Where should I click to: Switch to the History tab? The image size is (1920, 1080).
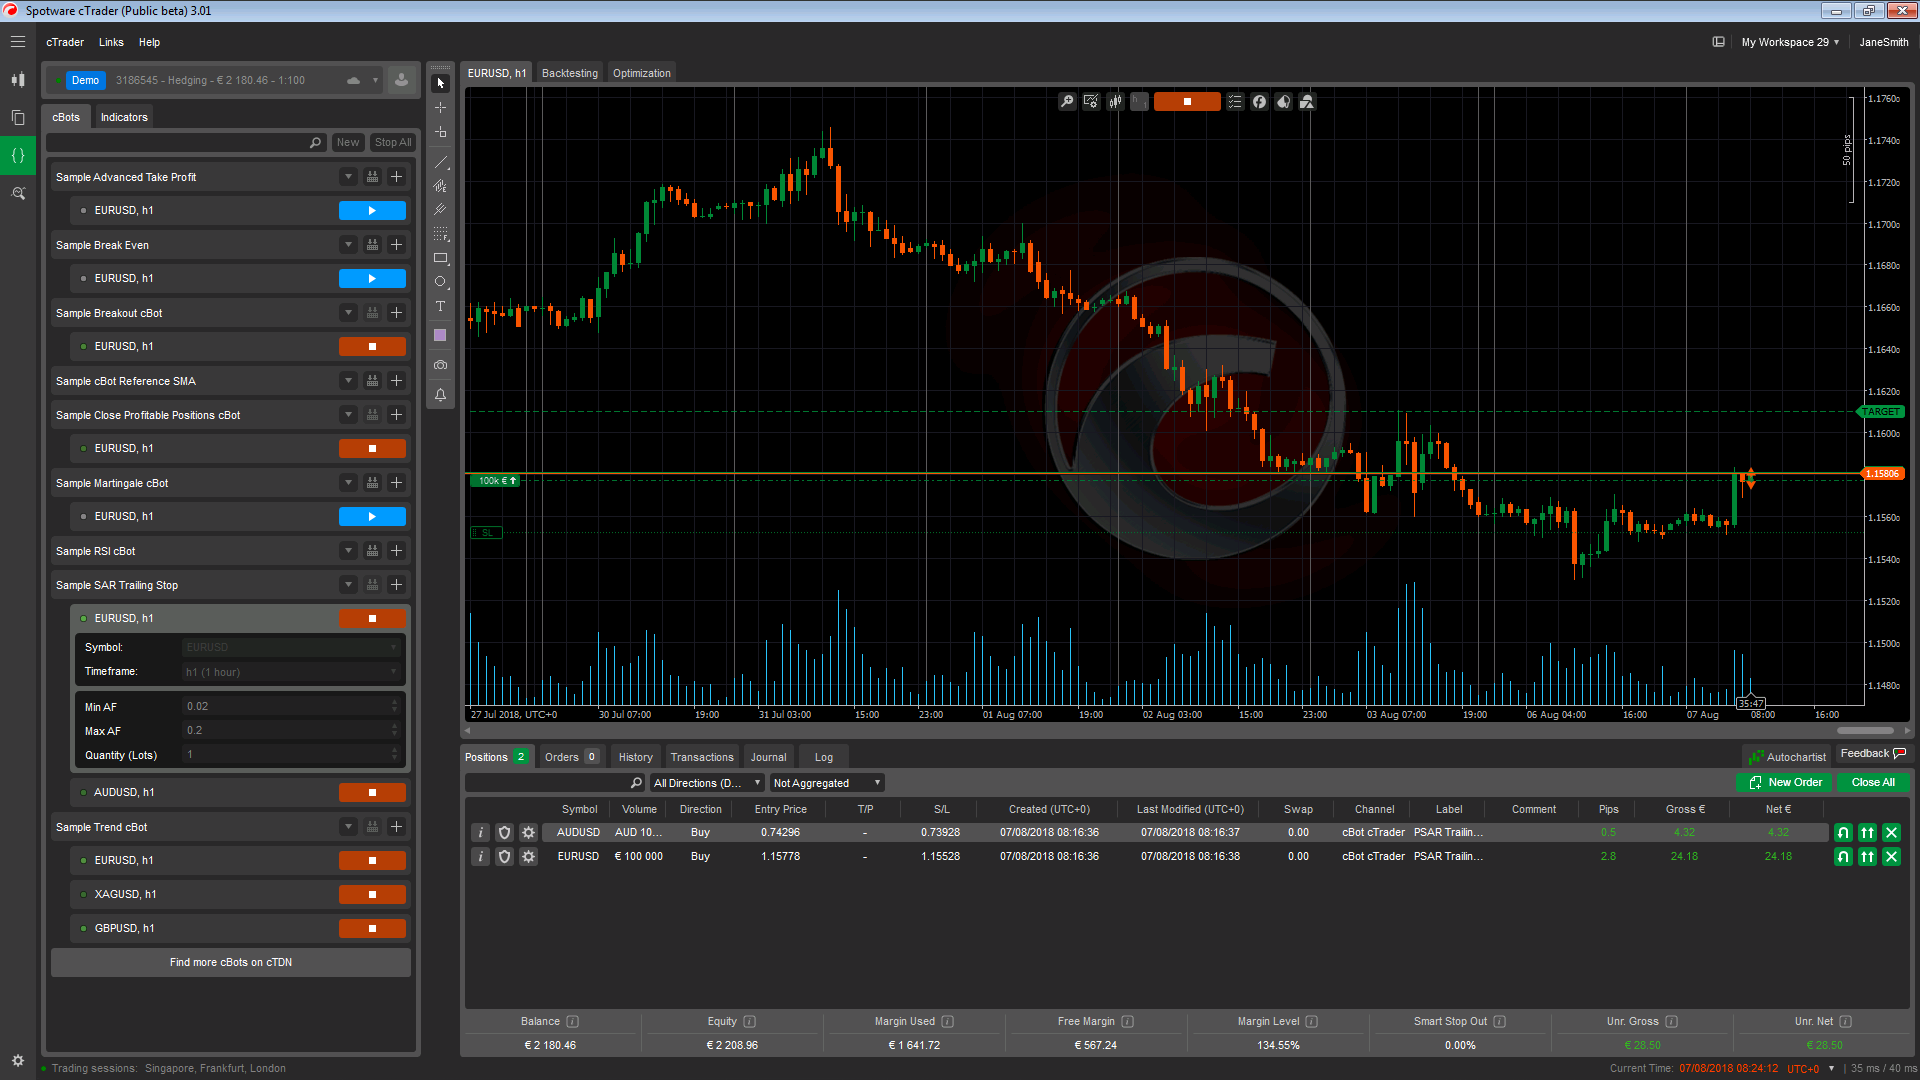point(635,757)
